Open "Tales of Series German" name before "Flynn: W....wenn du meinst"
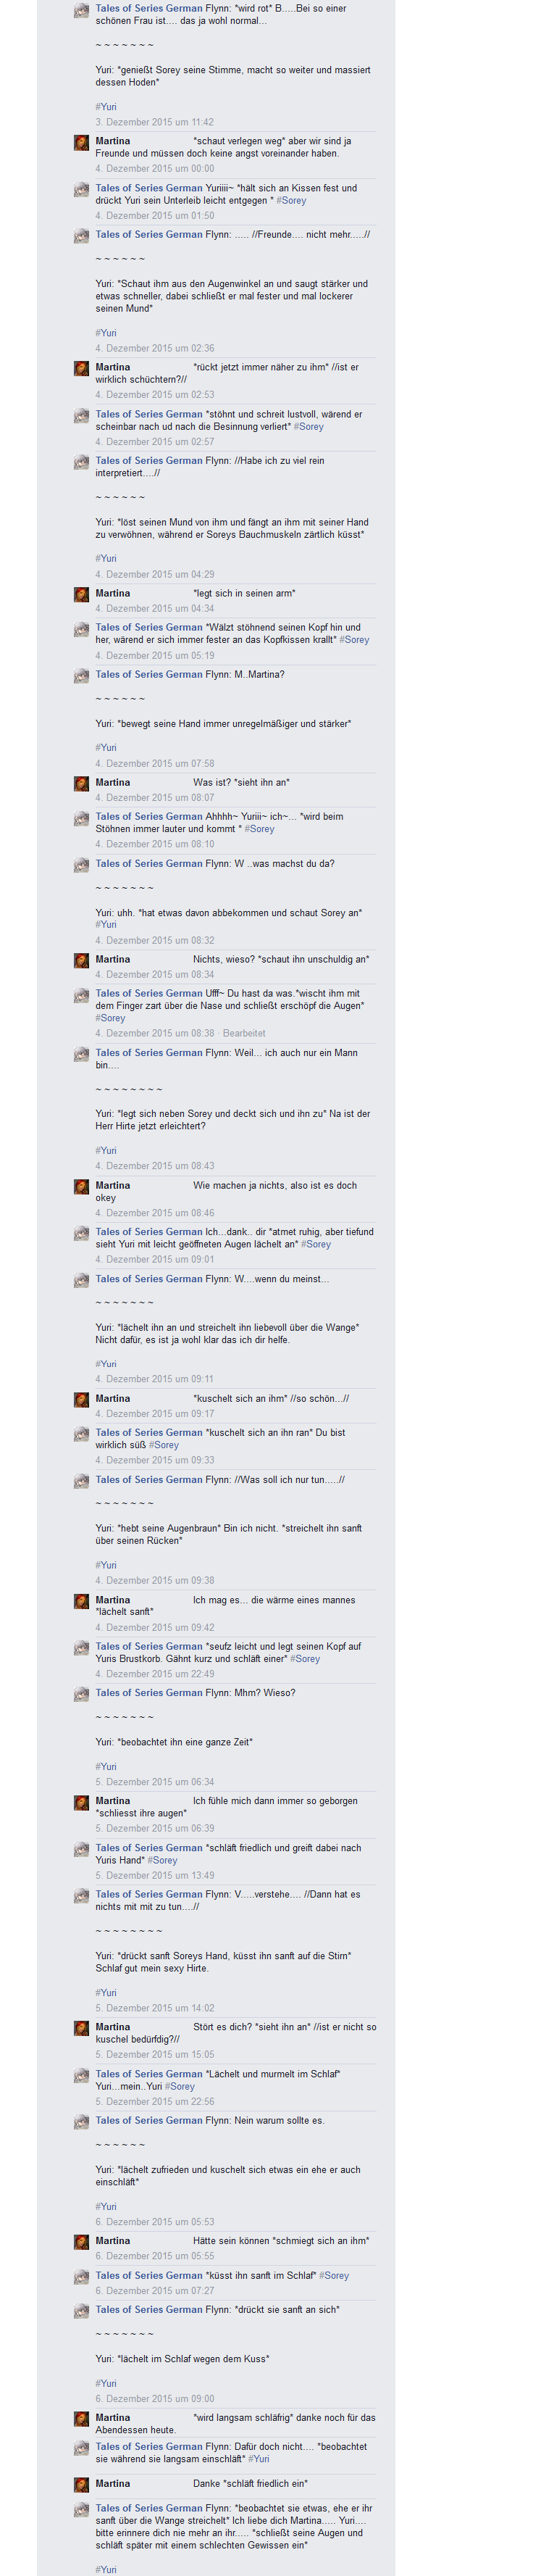Screen dimensions: 554x2576 click(x=149, y=1278)
